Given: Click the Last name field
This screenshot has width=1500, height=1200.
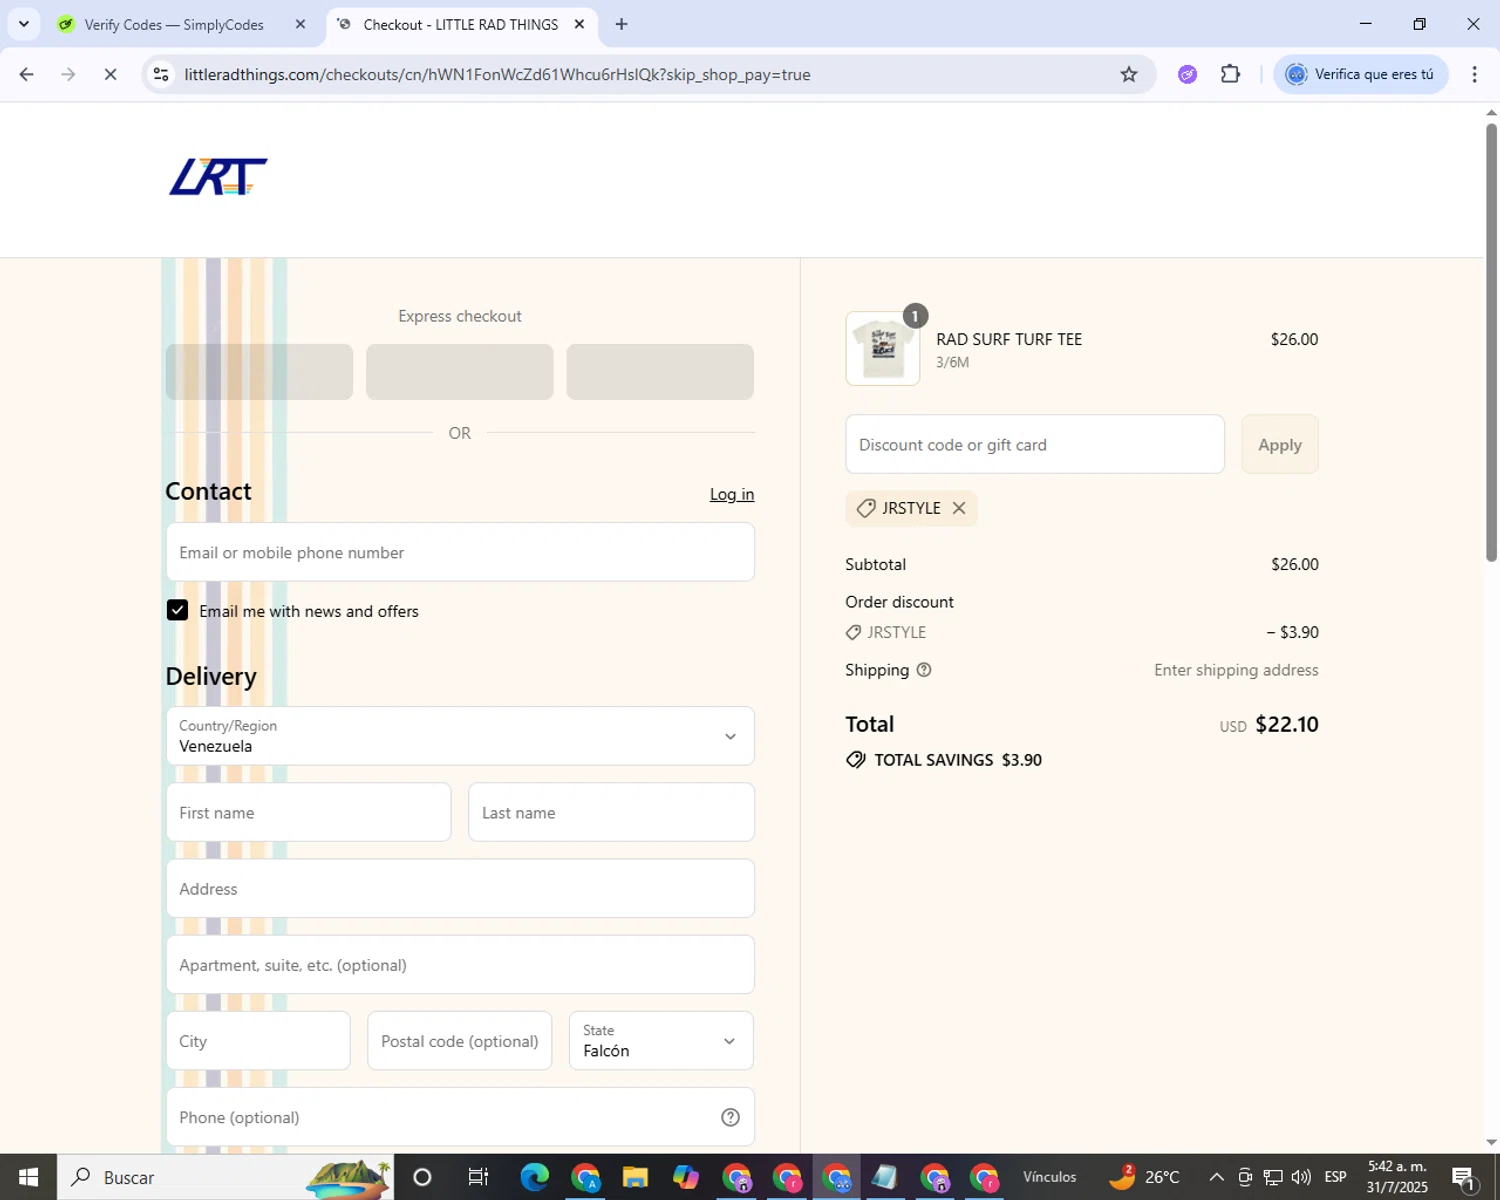Looking at the screenshot, I should tap(611, 812).
